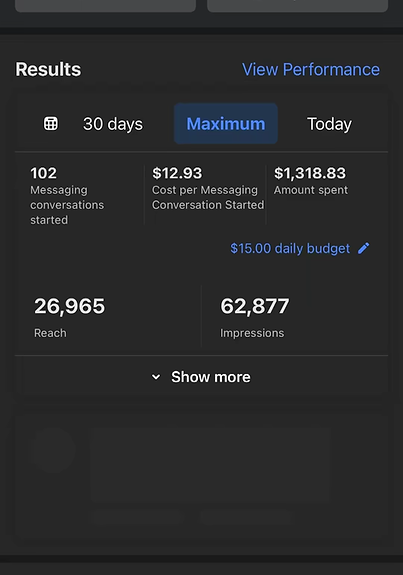Select the 30 days tab
This screenshot has height=575, width=403.
click(113, 124)
